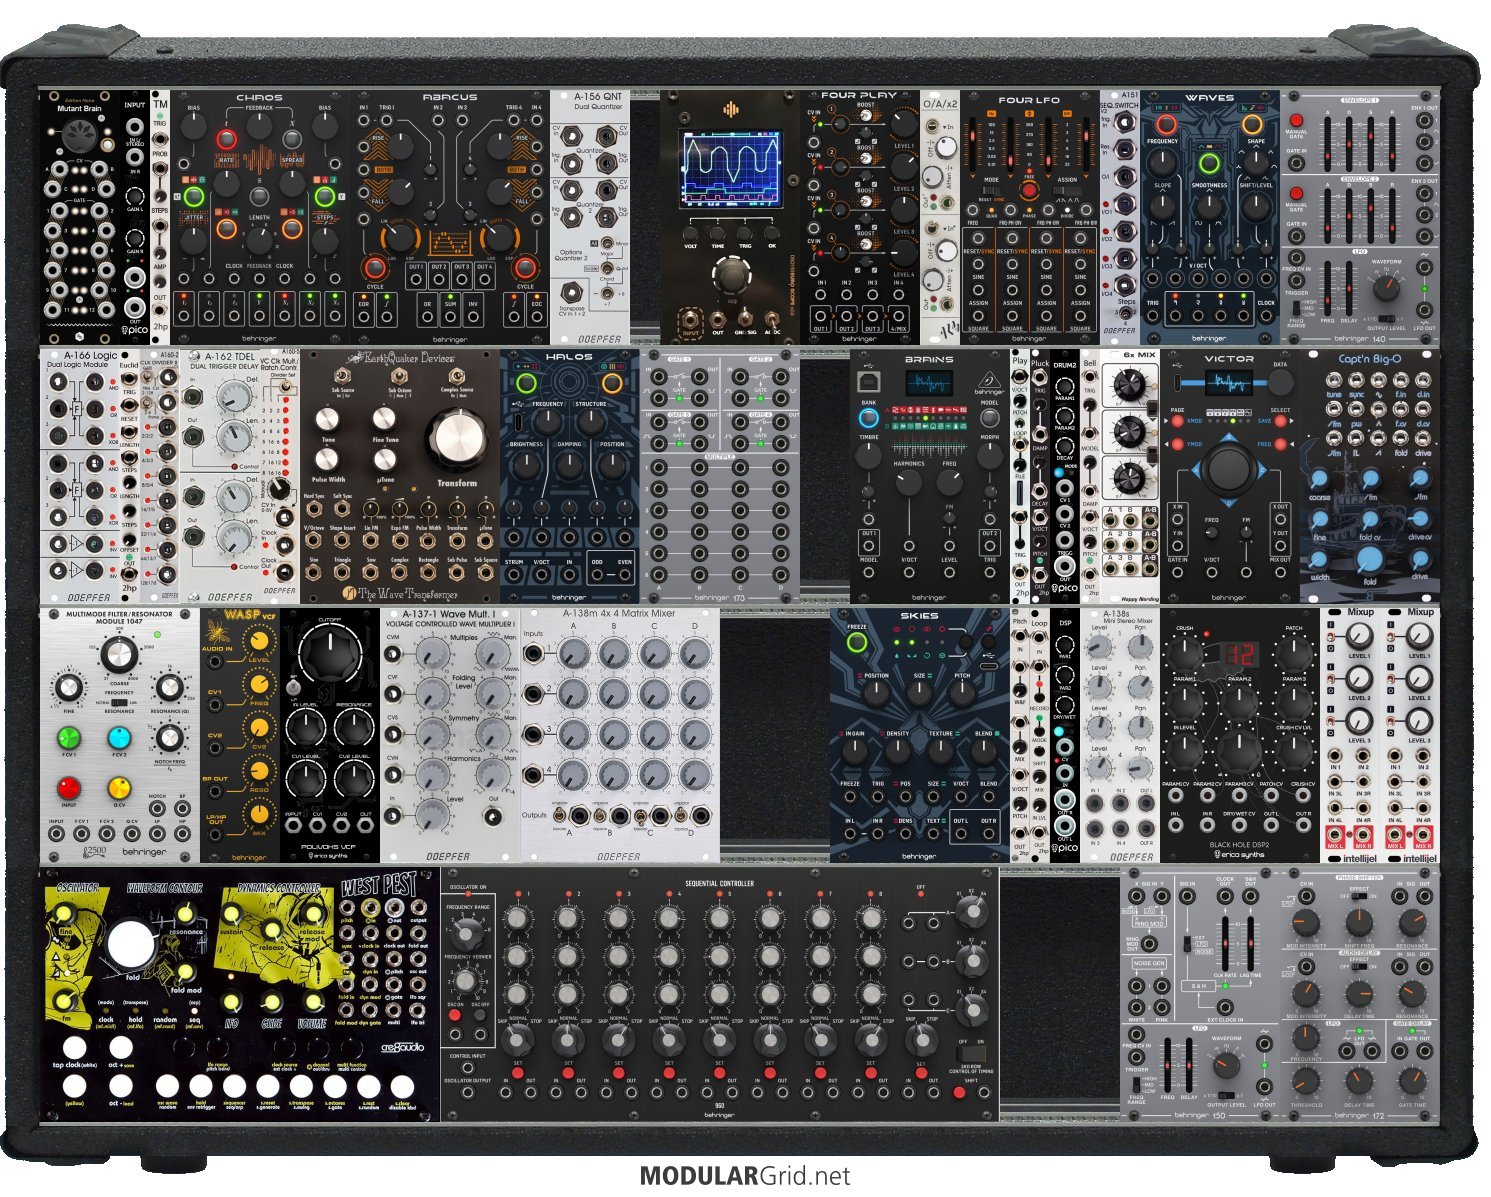Push the red-ringed button above FREQUENCY on Waves
1491x1197 pixels.
click(x=1167, y=125)
